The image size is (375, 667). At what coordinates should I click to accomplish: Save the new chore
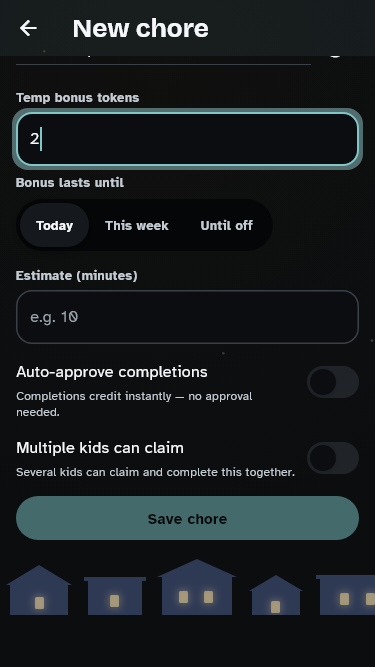[188, 518]
